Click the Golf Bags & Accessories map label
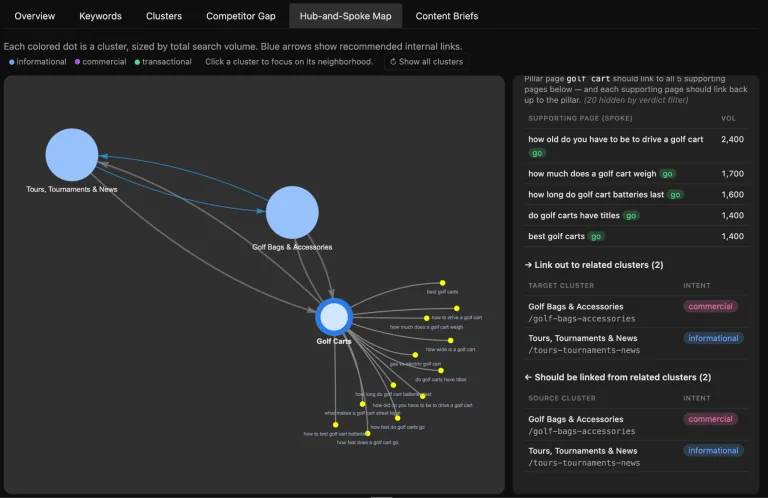This screenshot has height=498, width=768. coord(292,247)
